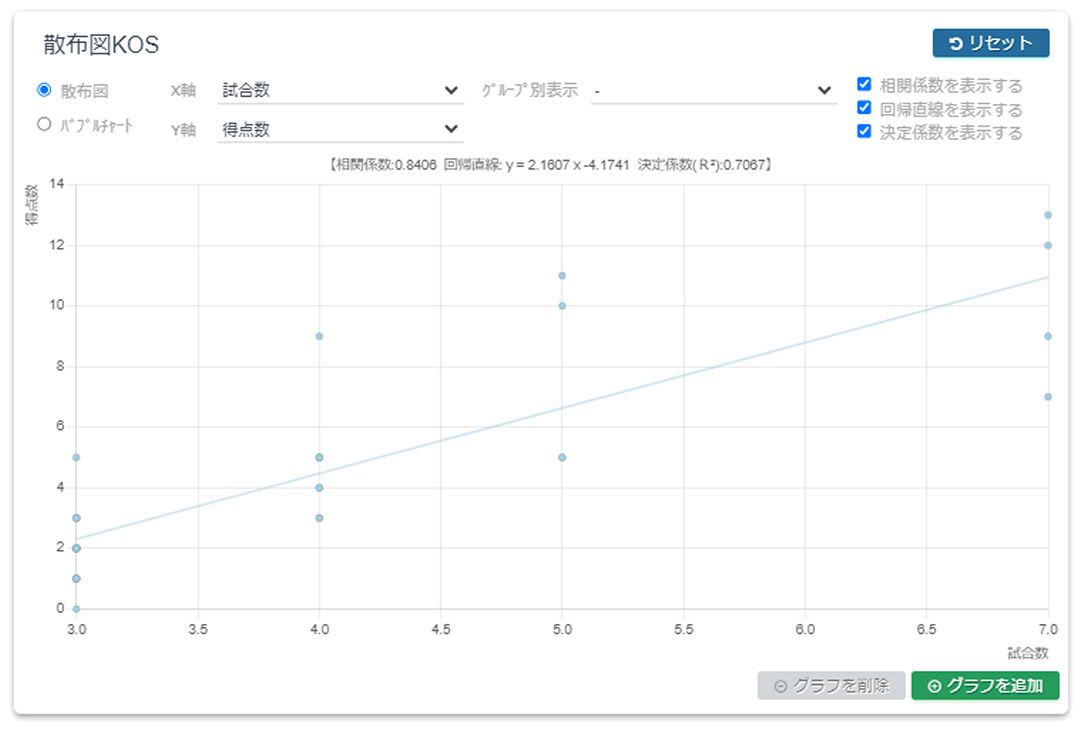Click the data point at 7 games, 13 goals
The image size is (1080, 730).
(x=1048, y=215)
